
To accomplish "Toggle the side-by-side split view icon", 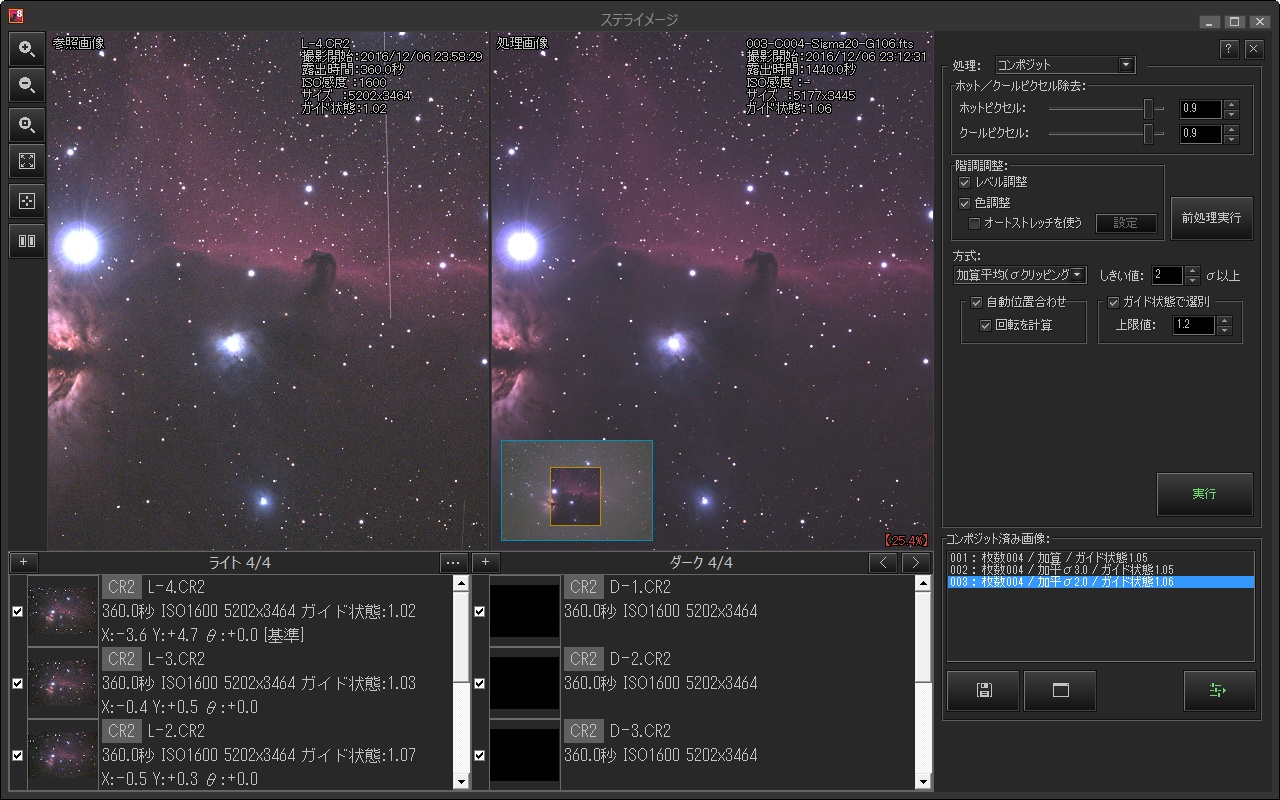I will [27, 241].
